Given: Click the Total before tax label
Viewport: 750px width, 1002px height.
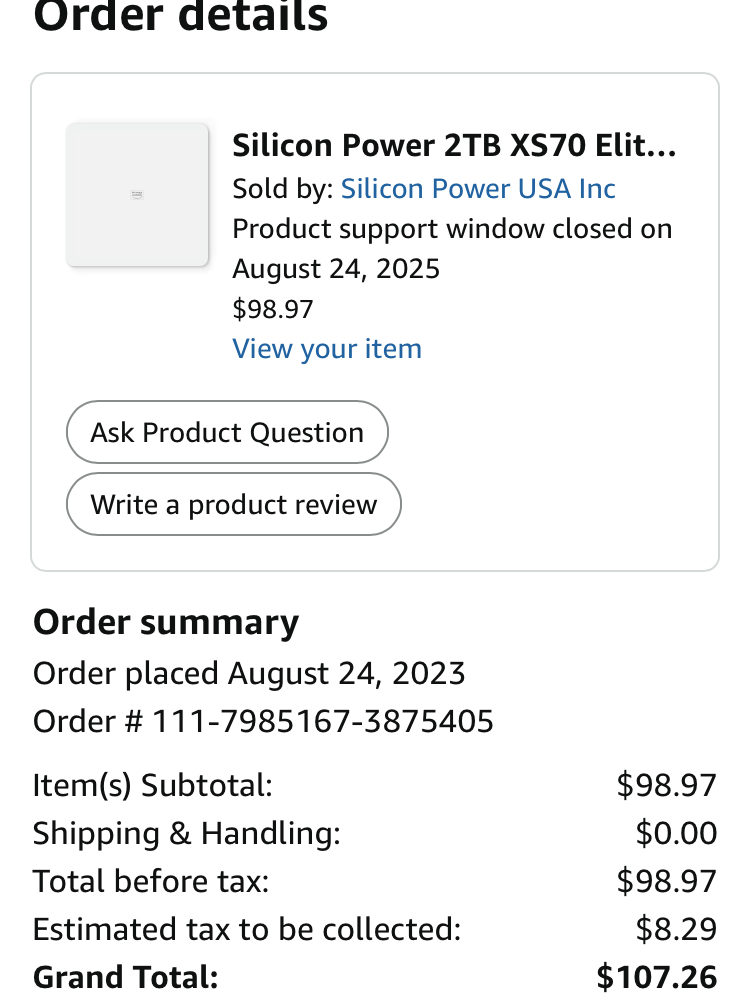Looking at the screenshot, I should click(x=151, y=881).
